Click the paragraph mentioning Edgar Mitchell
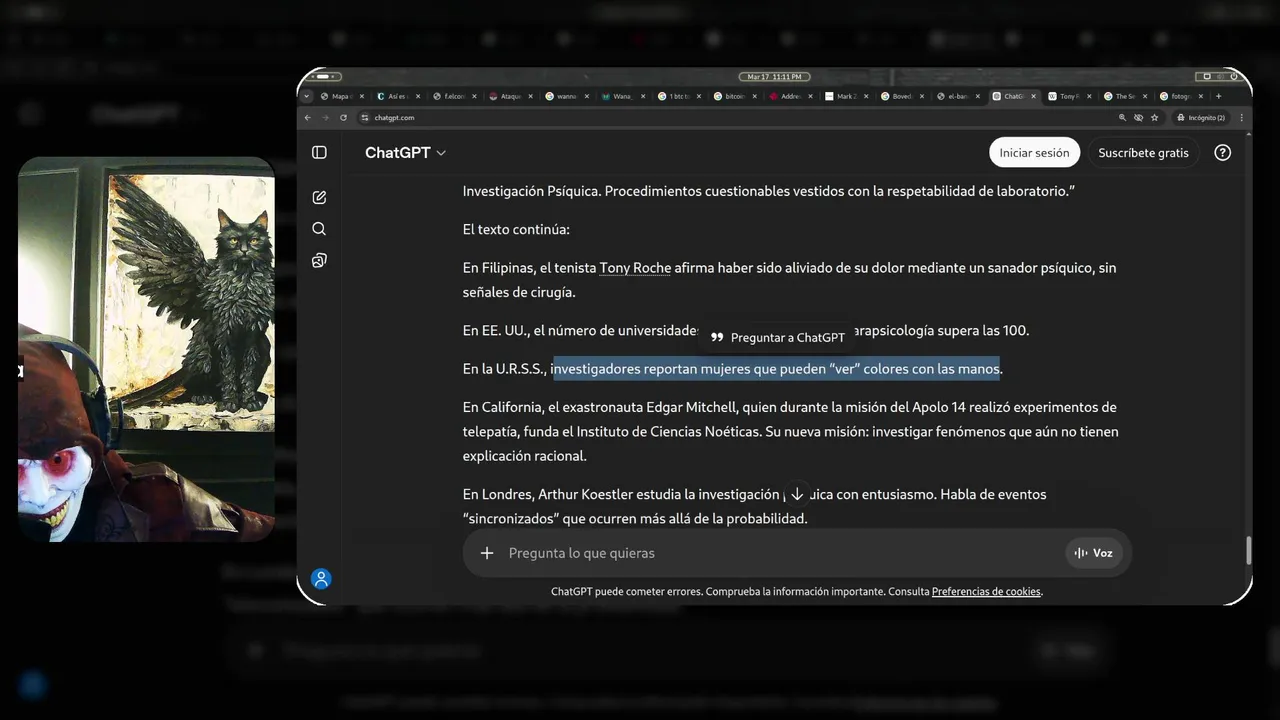Image resolution: width=1280 pixels, height=720 pixels. [790, 431]
